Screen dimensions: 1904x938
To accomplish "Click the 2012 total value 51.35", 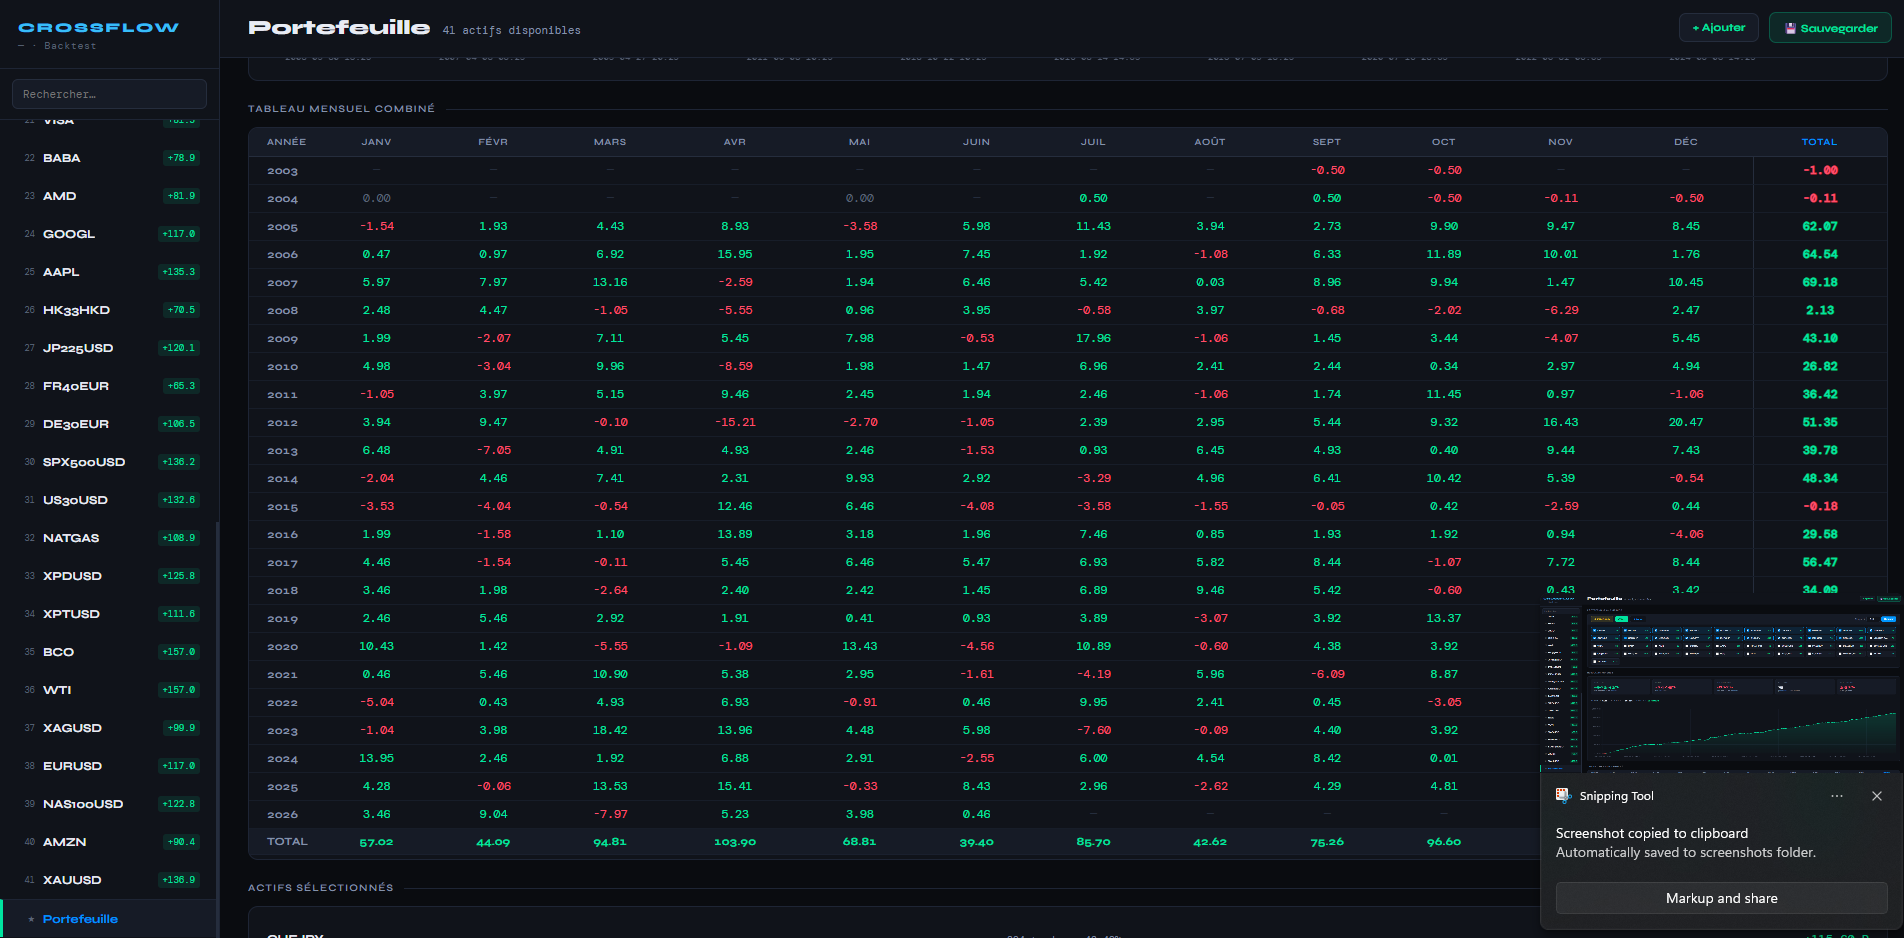I will (1819, 422).
